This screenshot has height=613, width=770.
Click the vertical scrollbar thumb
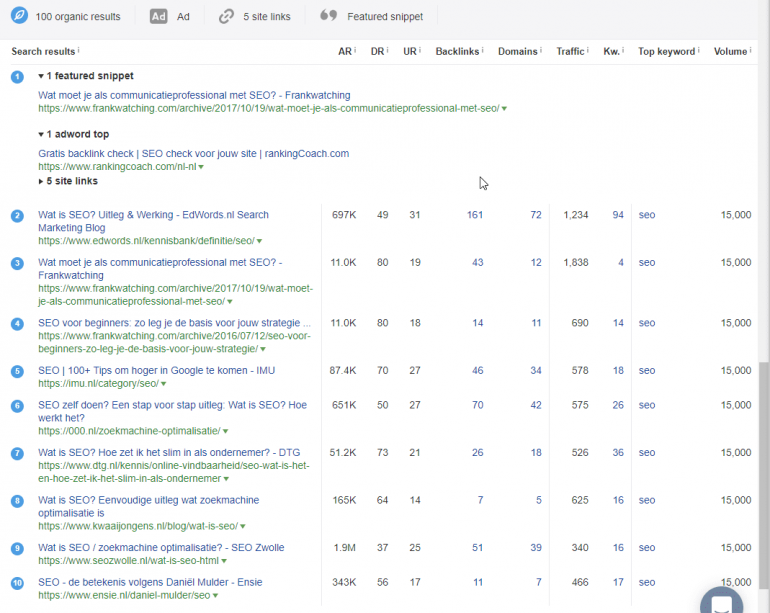coord(764,475)
